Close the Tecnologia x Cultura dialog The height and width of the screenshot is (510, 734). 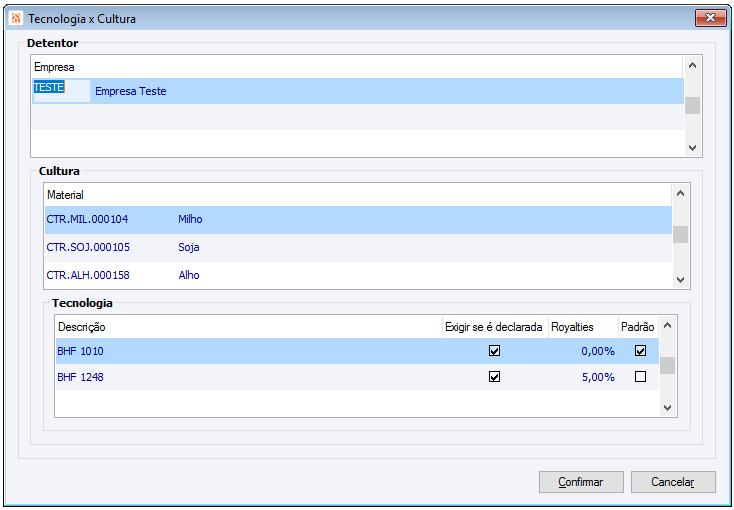[x=710, y=18]
